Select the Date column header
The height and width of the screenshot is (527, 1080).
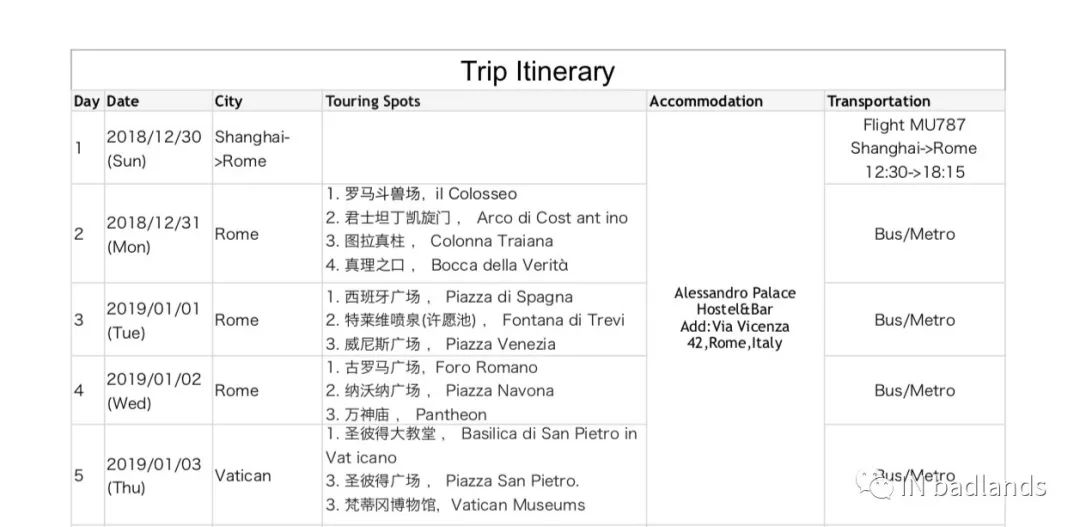123,101
